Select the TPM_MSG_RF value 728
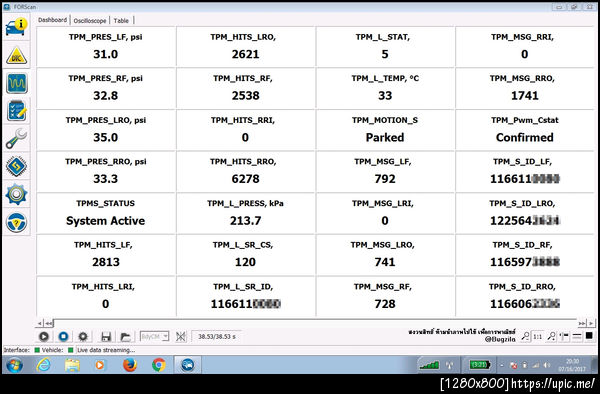600x394 pixels. 385,304
